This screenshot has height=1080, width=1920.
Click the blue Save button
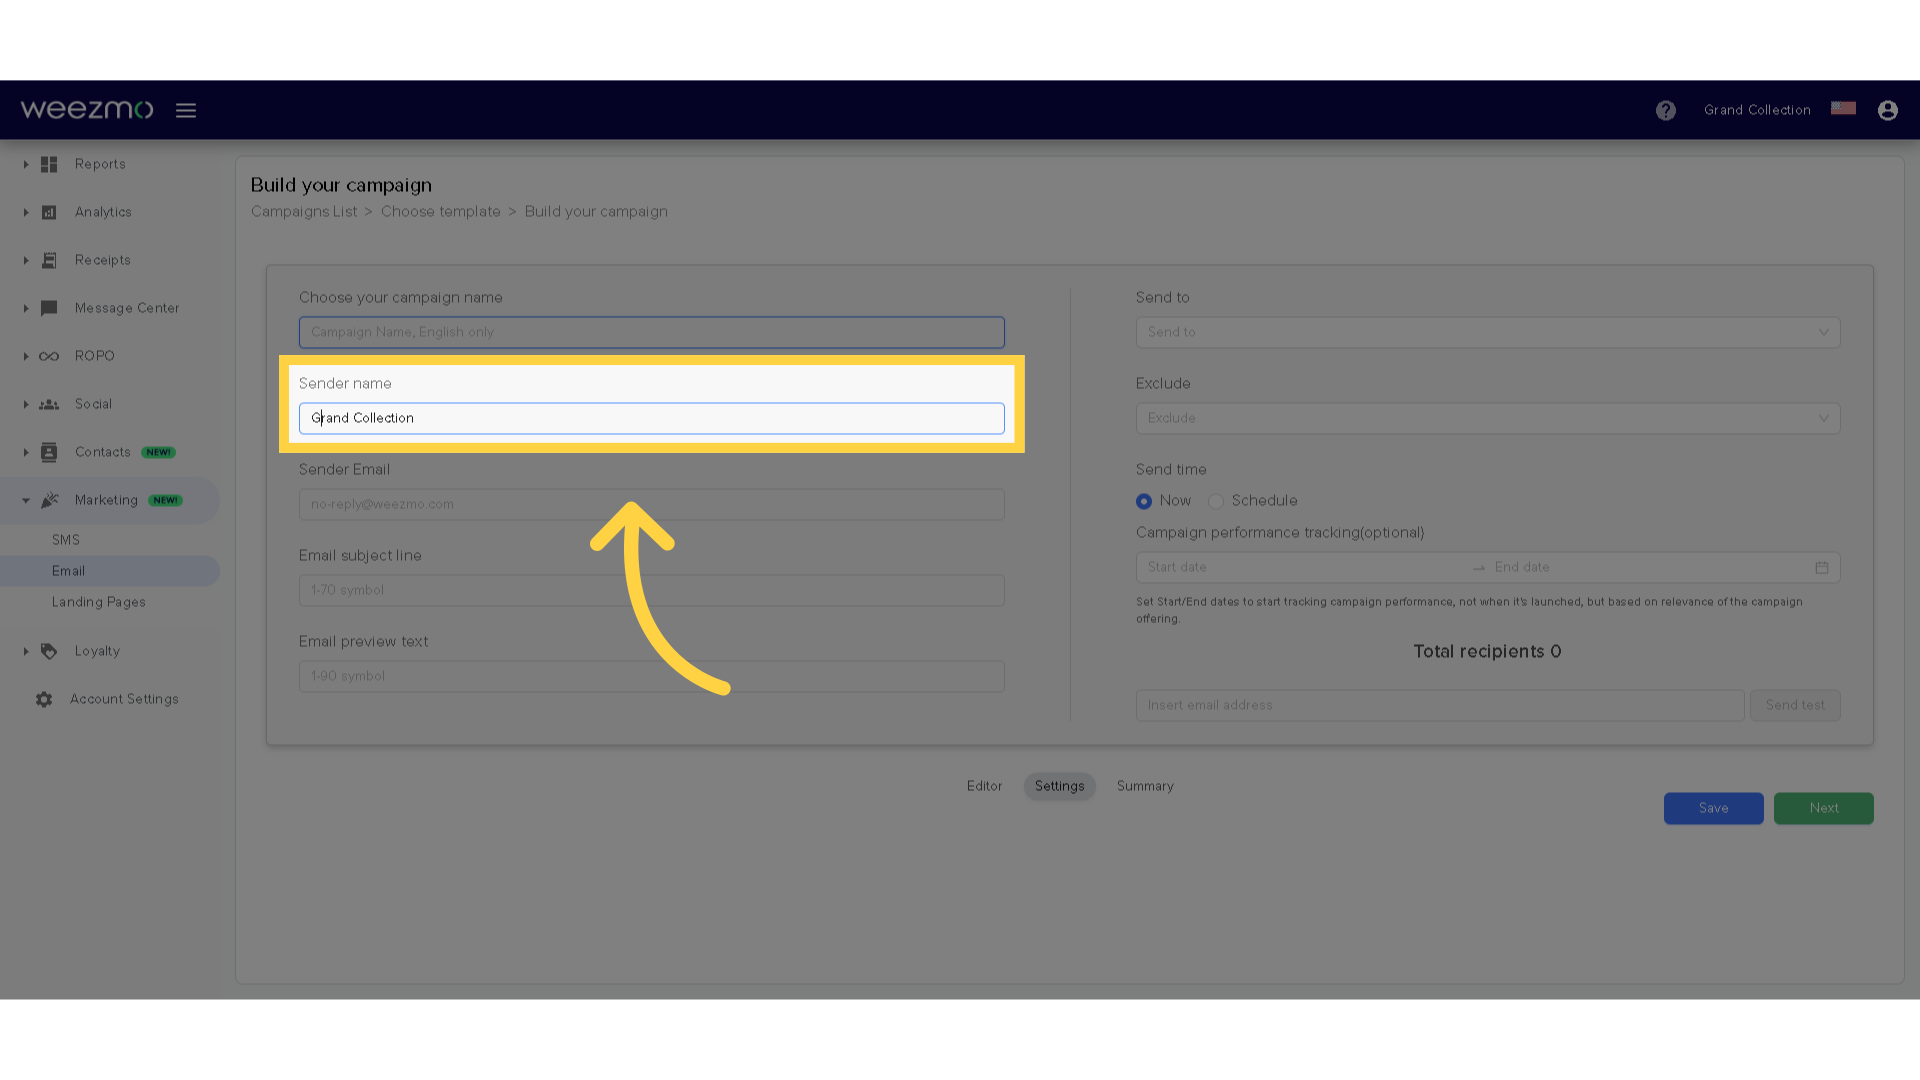point(1713,808)
